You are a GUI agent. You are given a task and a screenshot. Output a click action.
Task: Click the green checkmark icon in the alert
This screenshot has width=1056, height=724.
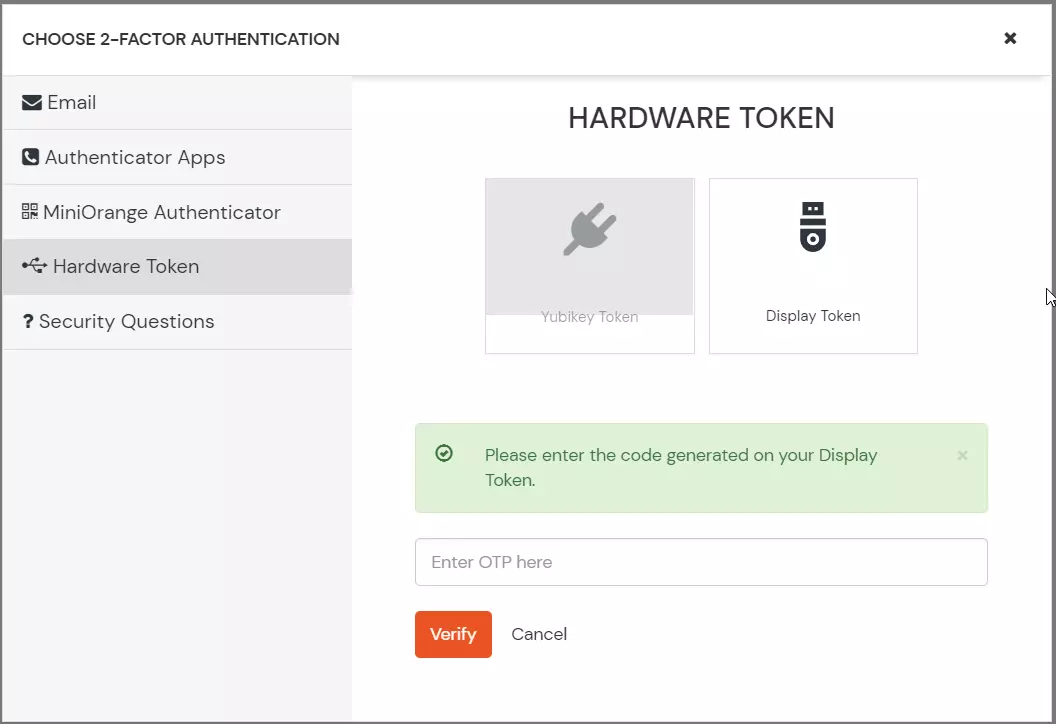tap(444, 455)
